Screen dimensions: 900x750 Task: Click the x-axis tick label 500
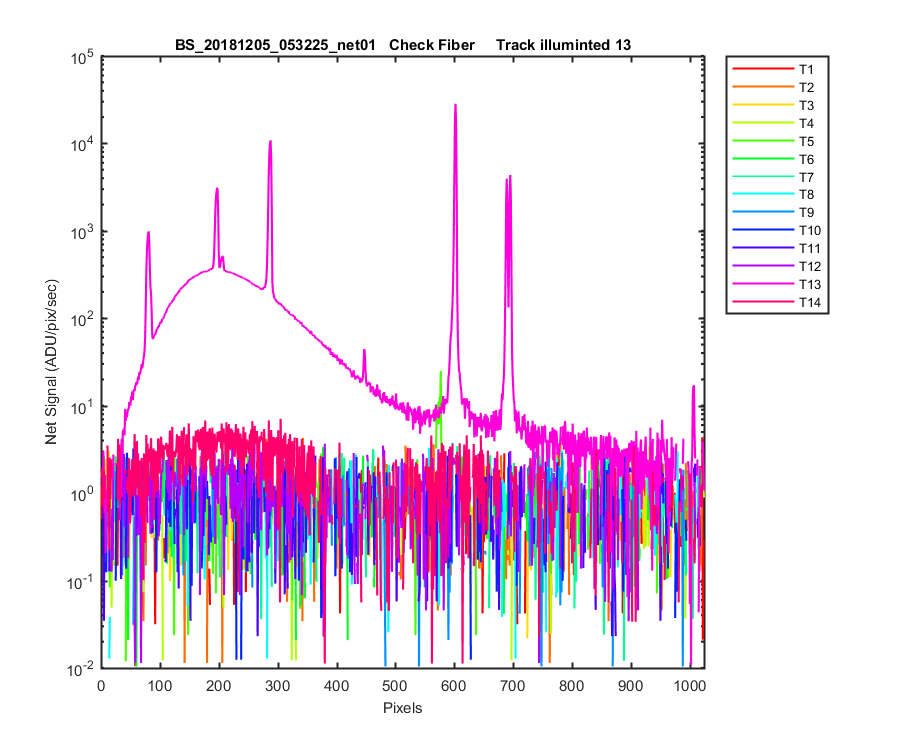395,686
